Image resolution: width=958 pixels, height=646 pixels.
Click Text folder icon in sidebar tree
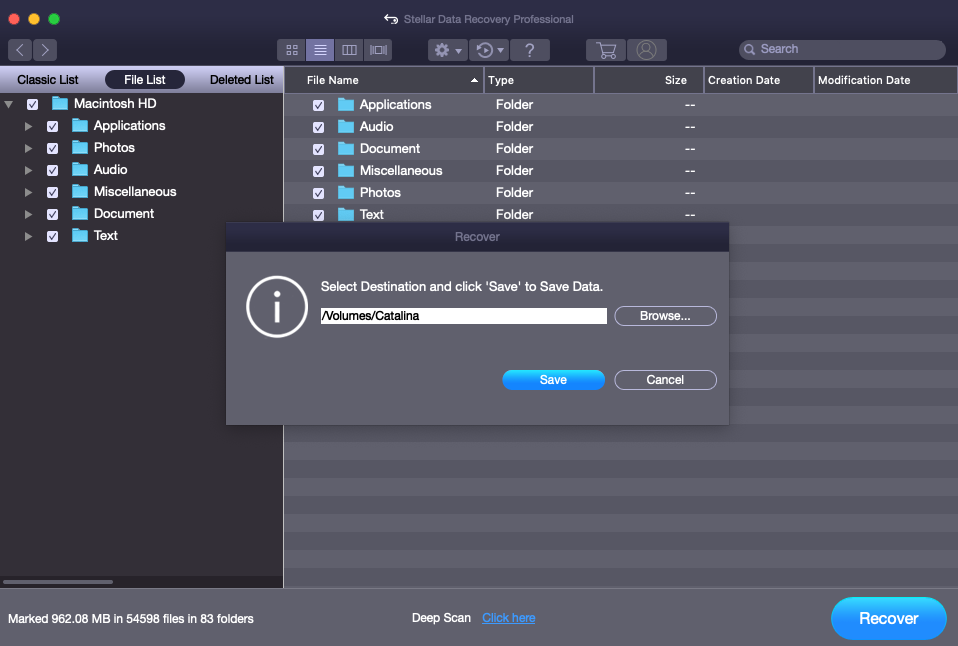[80, 235]
